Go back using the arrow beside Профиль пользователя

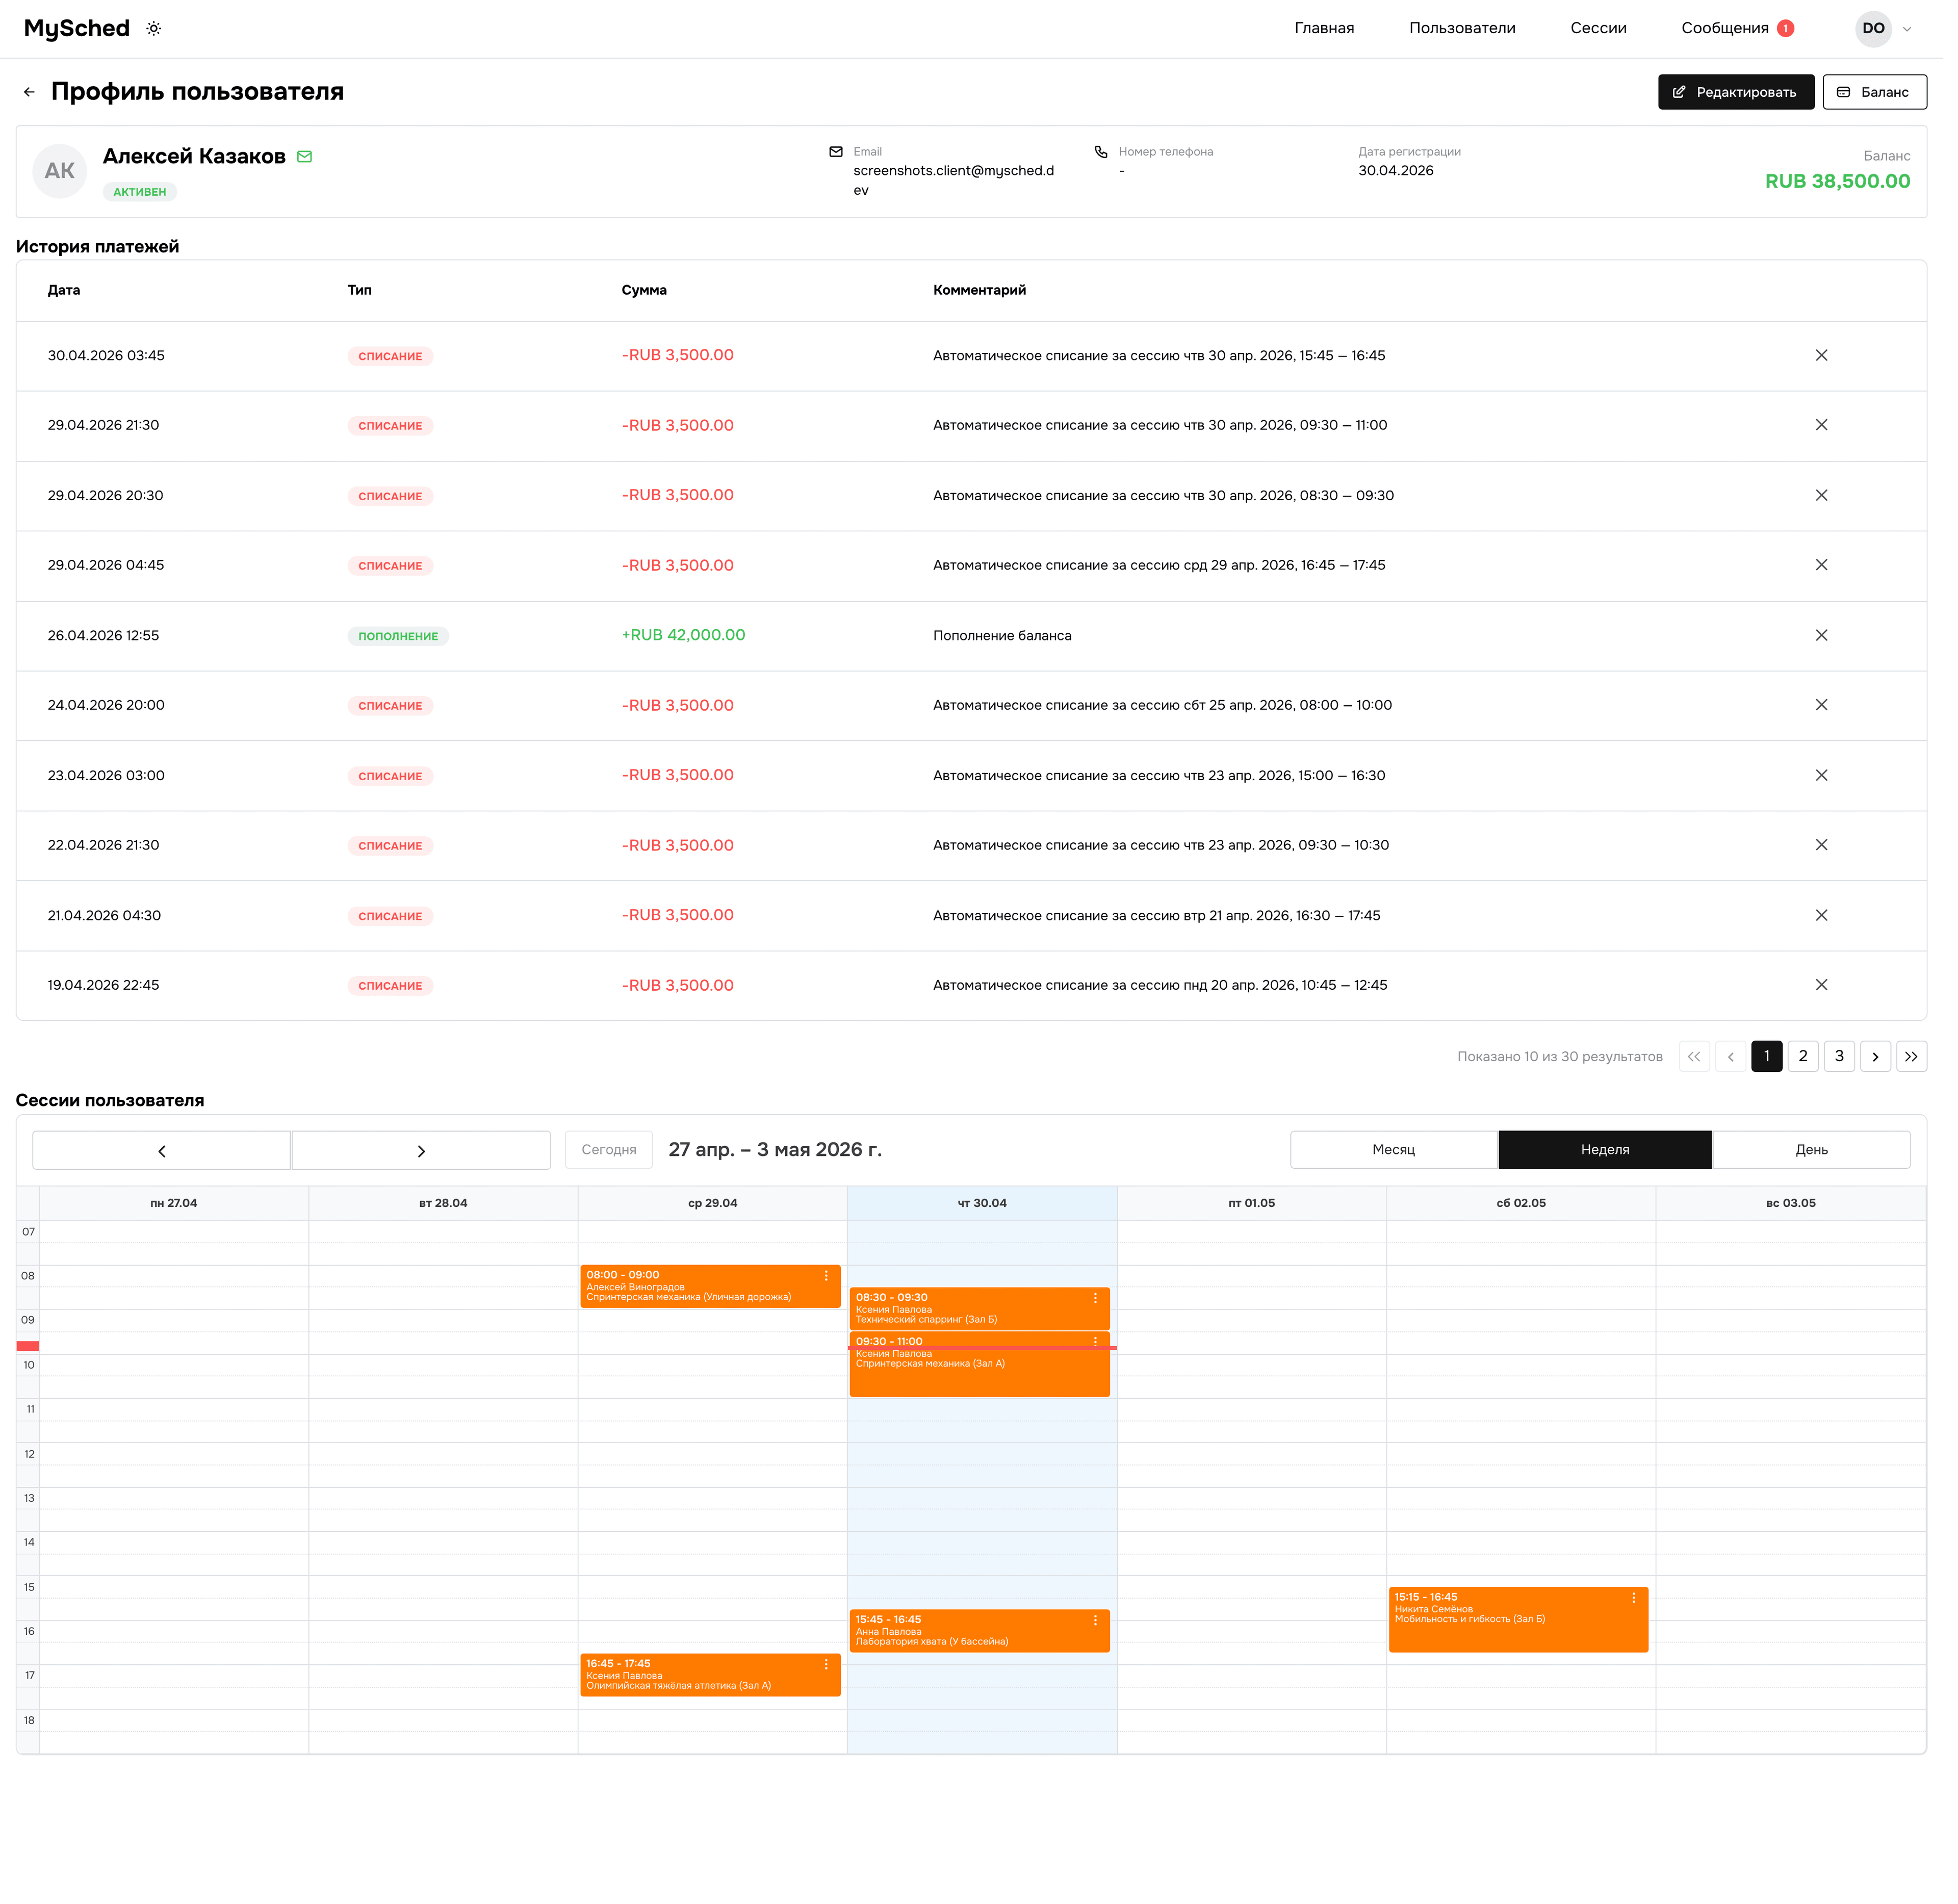29,92
